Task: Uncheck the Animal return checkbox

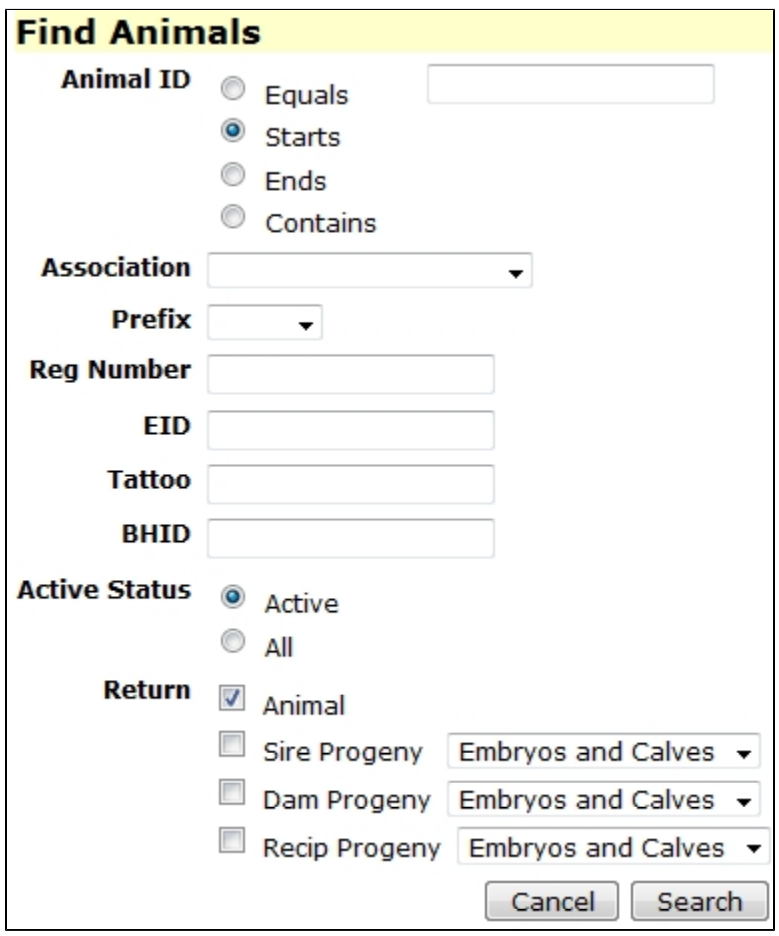Action: [232, 697]
